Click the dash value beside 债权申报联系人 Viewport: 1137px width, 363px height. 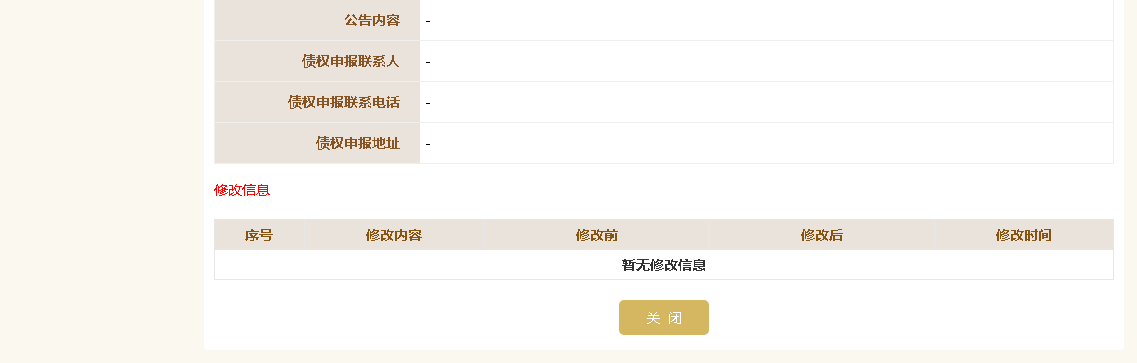coord(428,62)
